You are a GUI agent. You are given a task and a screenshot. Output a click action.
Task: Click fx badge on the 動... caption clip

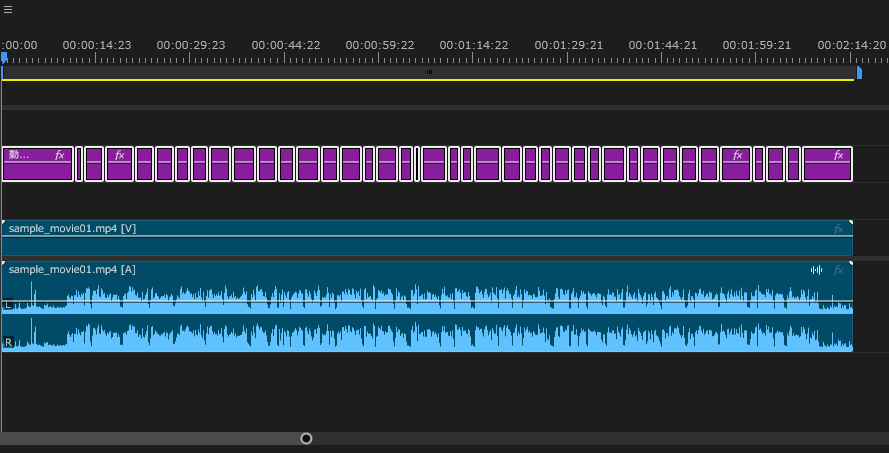[x=60, y=155]
